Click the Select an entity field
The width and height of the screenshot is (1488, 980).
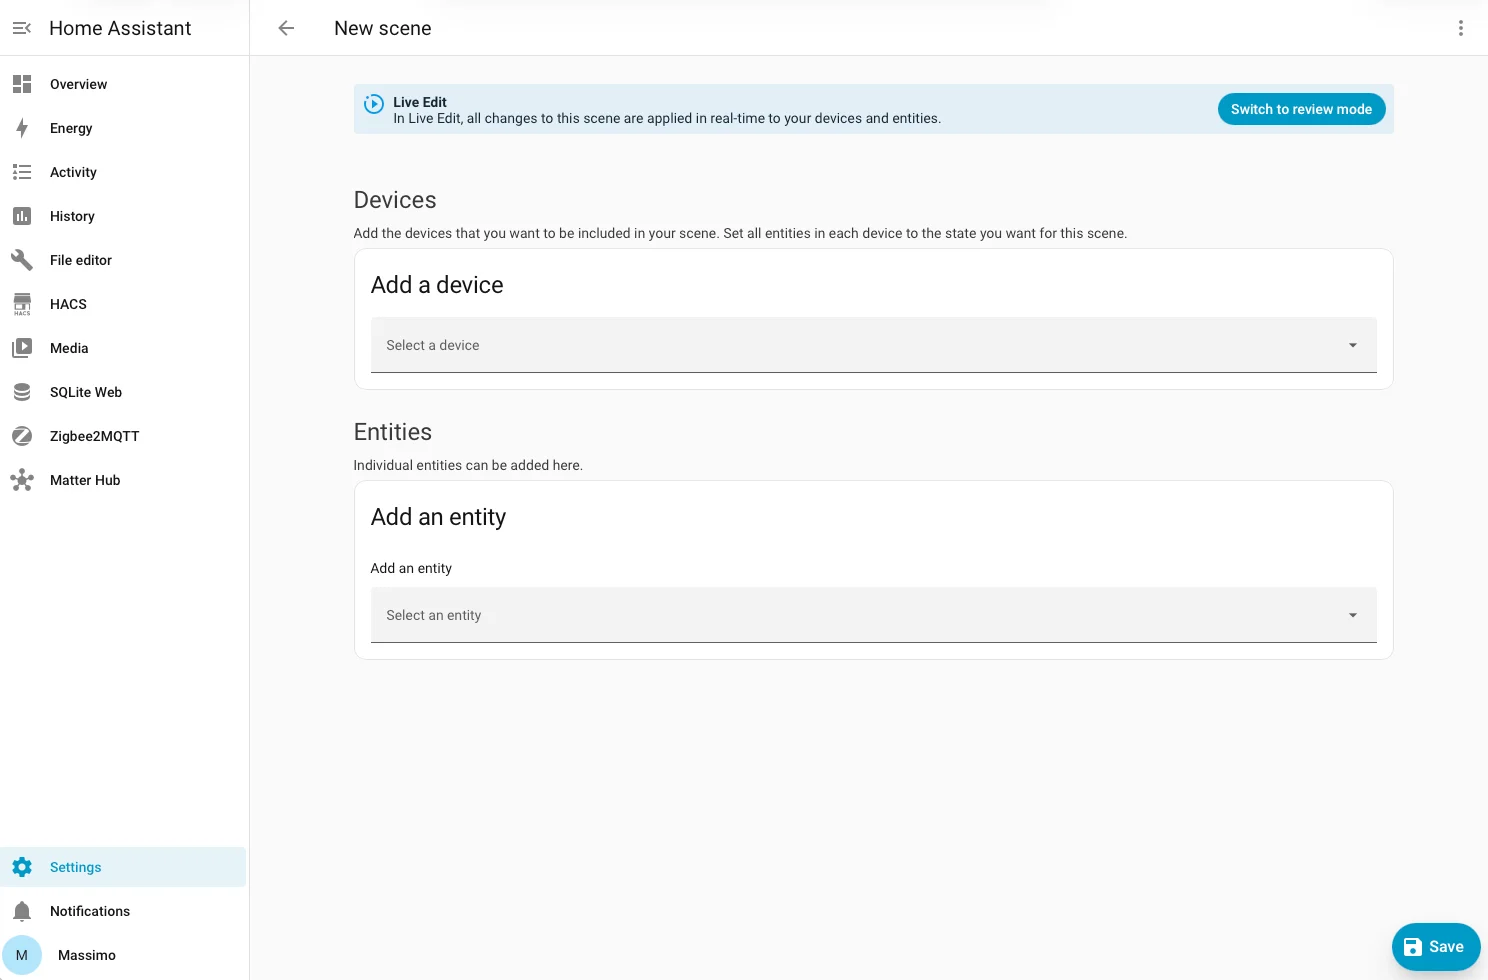tap(873, 615)
